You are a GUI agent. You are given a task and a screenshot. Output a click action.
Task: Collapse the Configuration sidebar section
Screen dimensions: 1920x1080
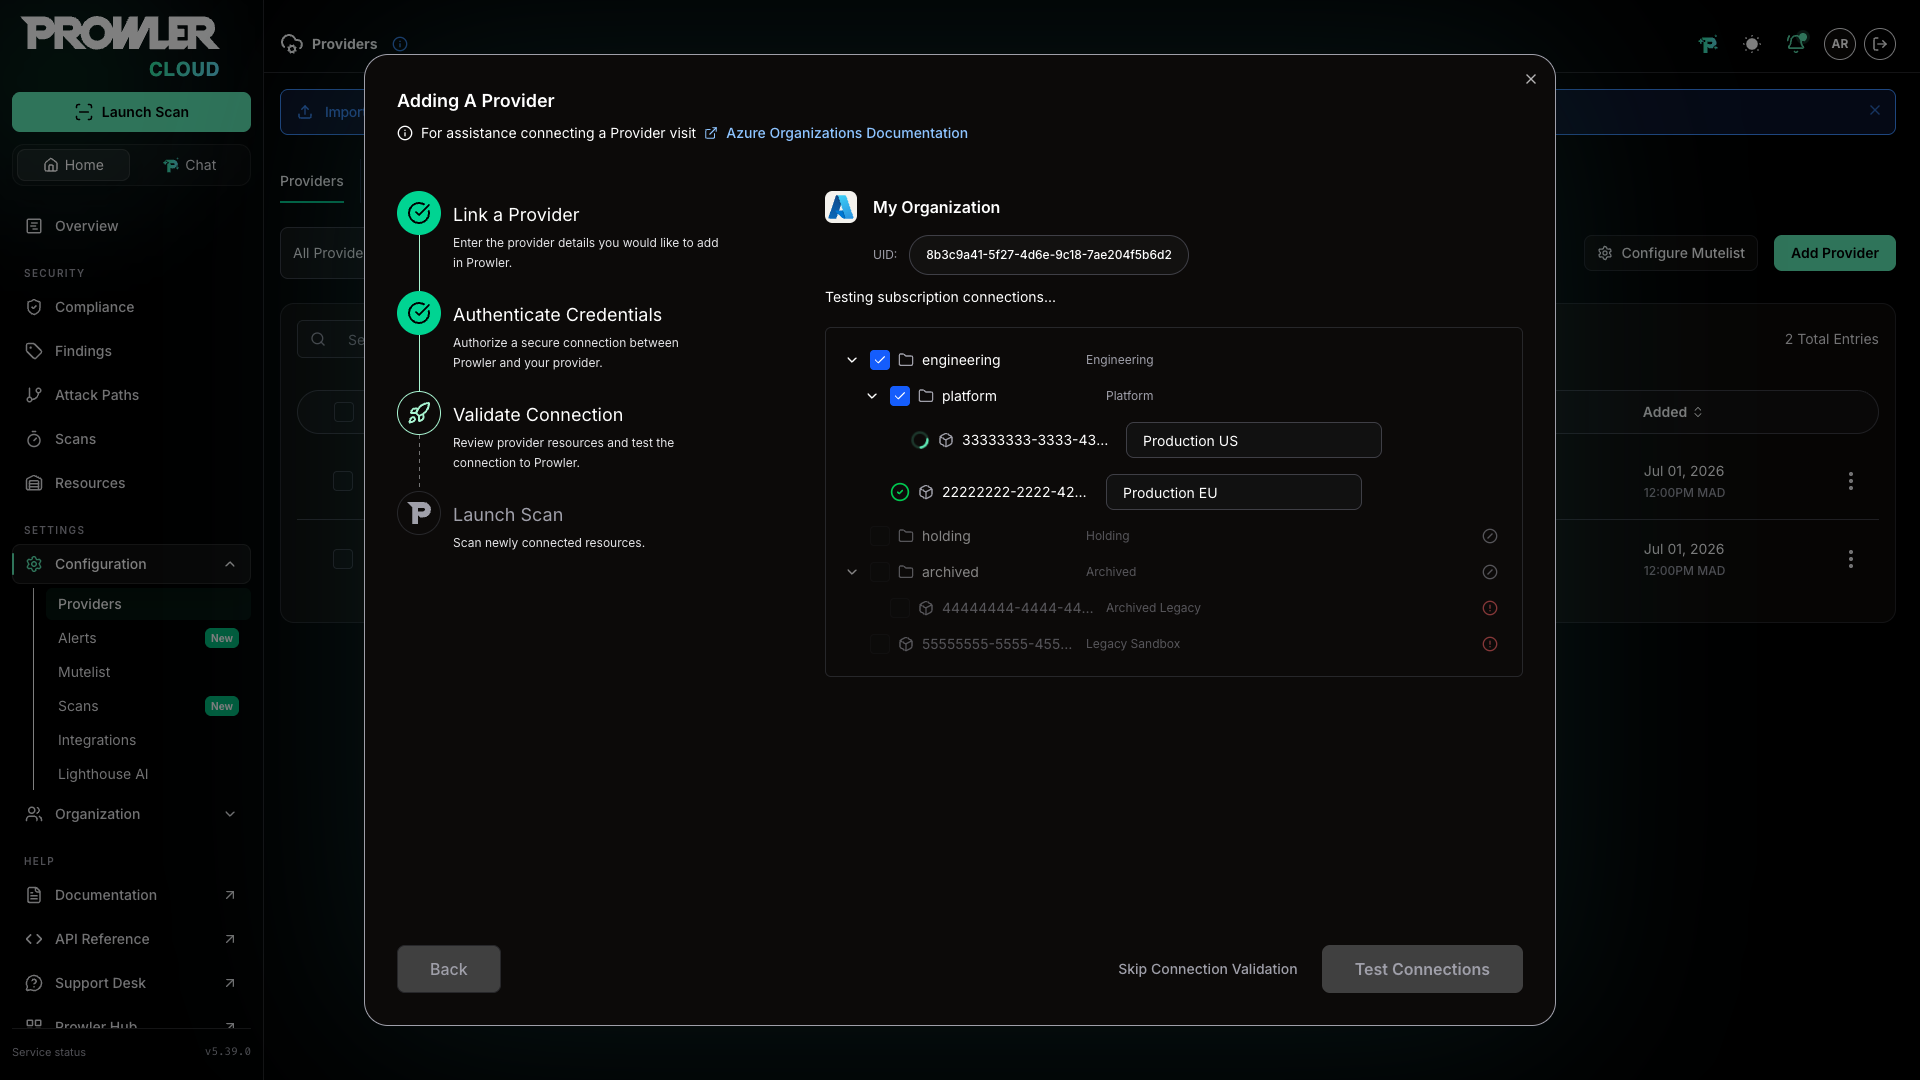[x=131, y=564]
